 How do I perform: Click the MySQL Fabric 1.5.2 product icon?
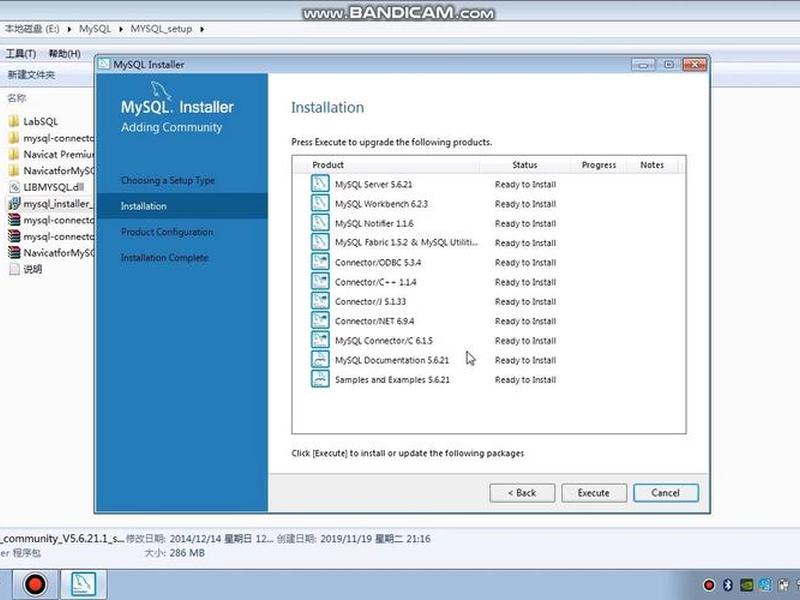320,242
